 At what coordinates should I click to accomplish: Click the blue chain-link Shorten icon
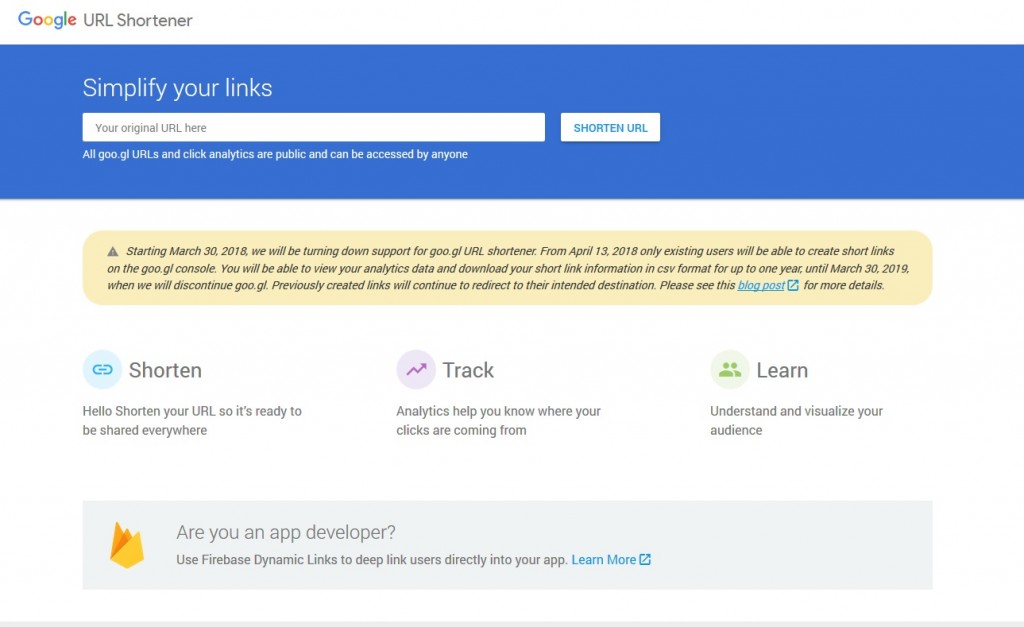[102, 369]
